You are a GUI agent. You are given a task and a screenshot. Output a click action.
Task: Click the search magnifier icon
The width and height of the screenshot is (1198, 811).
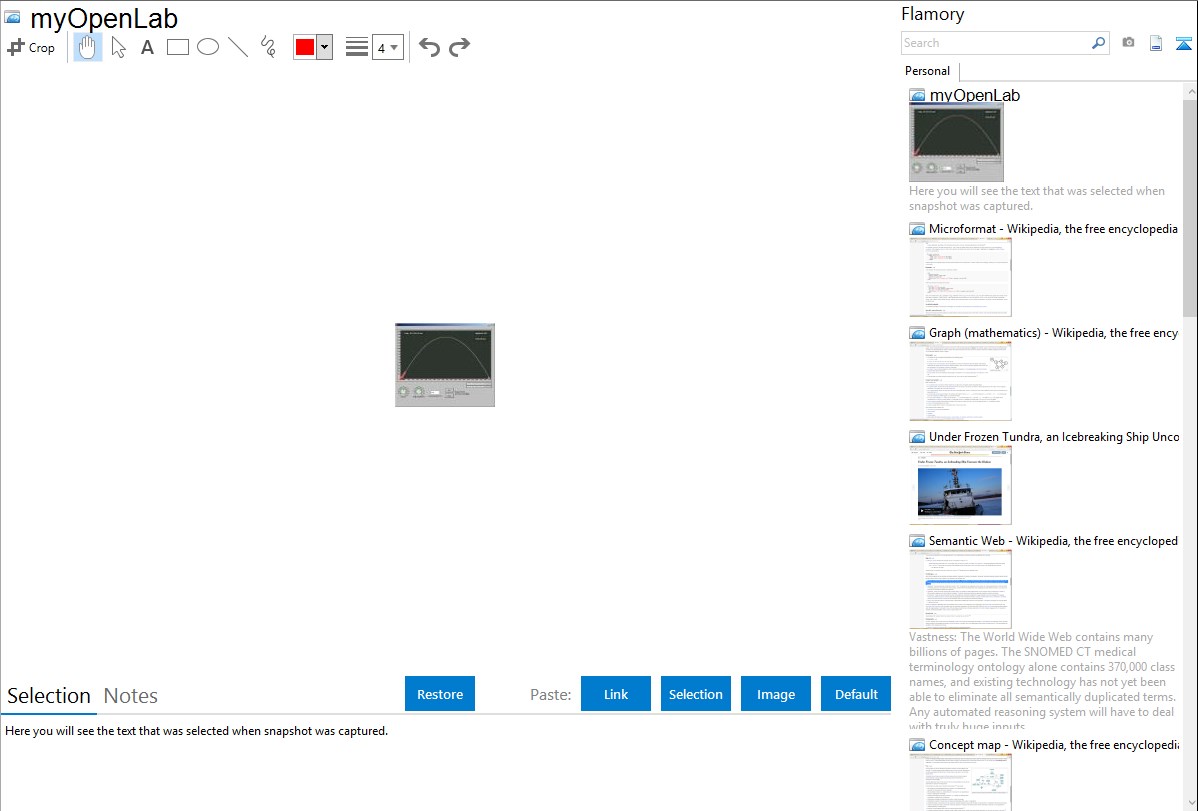(1099, 43)
